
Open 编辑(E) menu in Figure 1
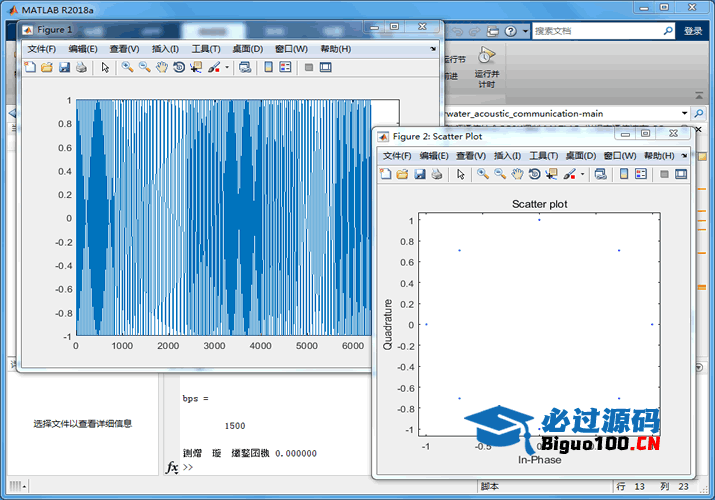tap(83, 49)
